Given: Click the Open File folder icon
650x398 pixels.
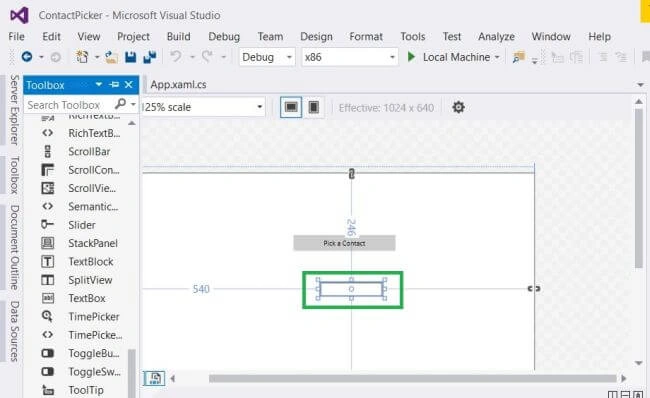Looking at the screenshot, I should pos(111,57).
